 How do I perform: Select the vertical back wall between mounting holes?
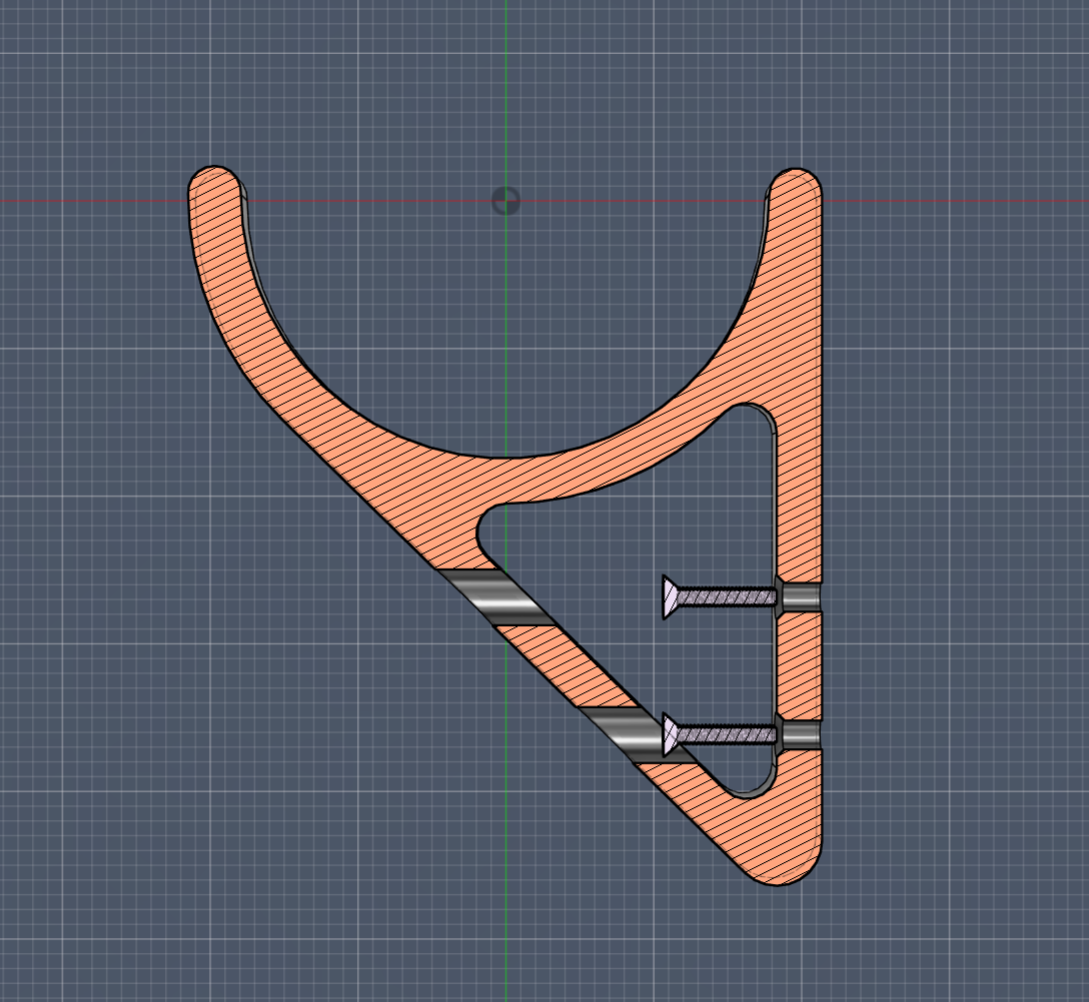click(x=799, y=666)
